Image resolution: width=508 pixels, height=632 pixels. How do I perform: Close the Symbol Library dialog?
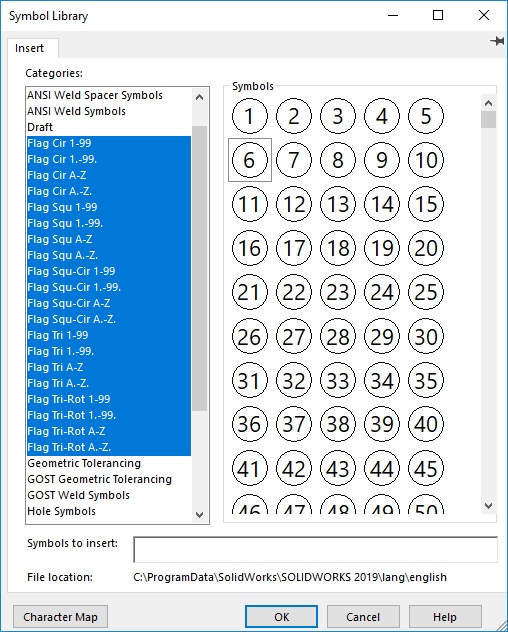click(484, 15)
